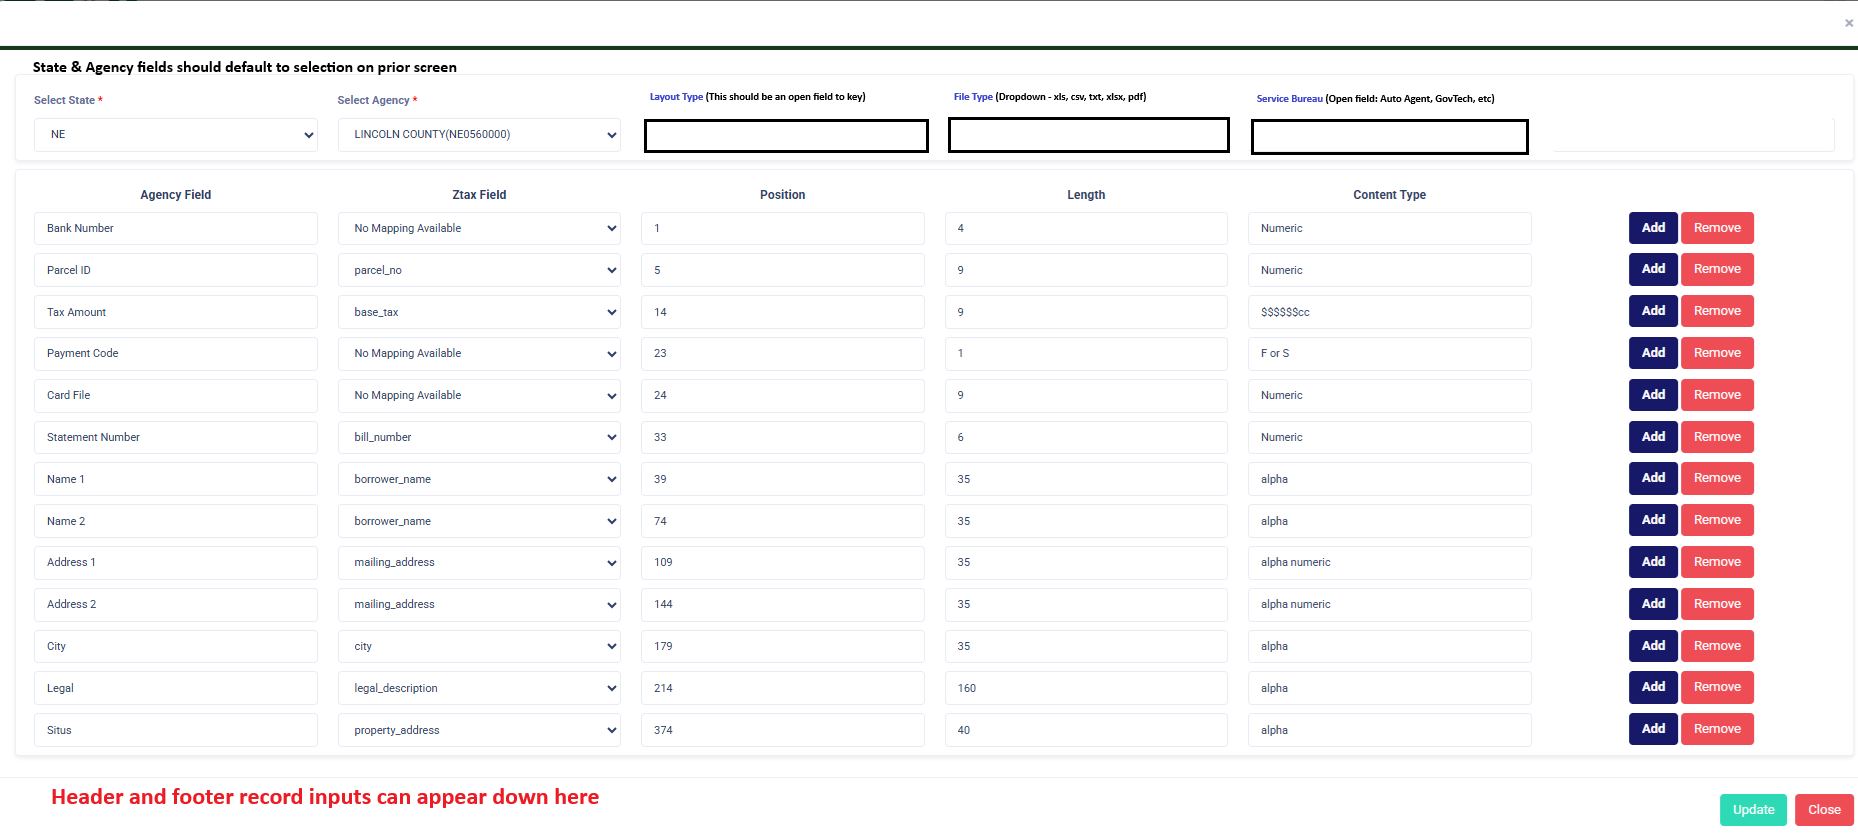The image size is (1858, 835).
Task: Expand the Select Agency dropdown
Action: pos(479,135)
